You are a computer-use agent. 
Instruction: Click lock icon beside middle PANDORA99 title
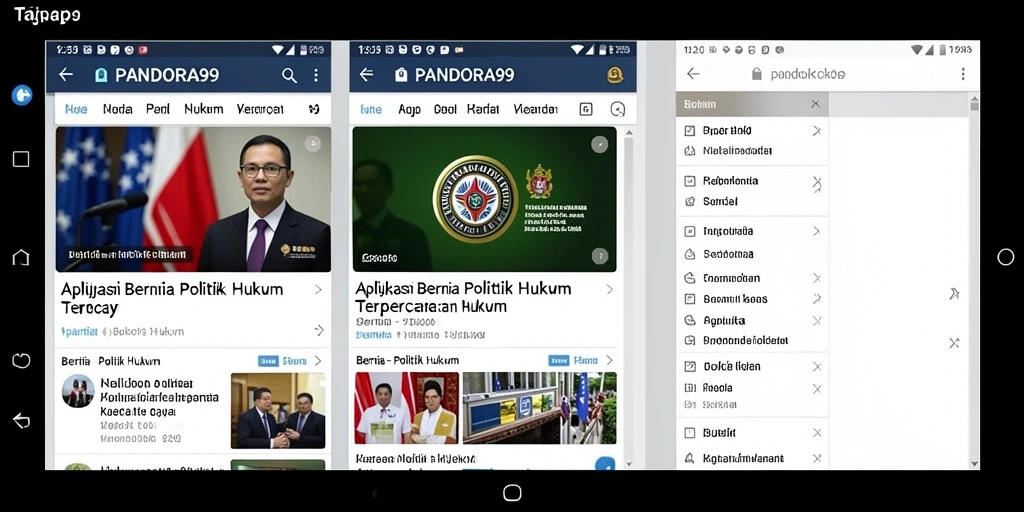401,75
